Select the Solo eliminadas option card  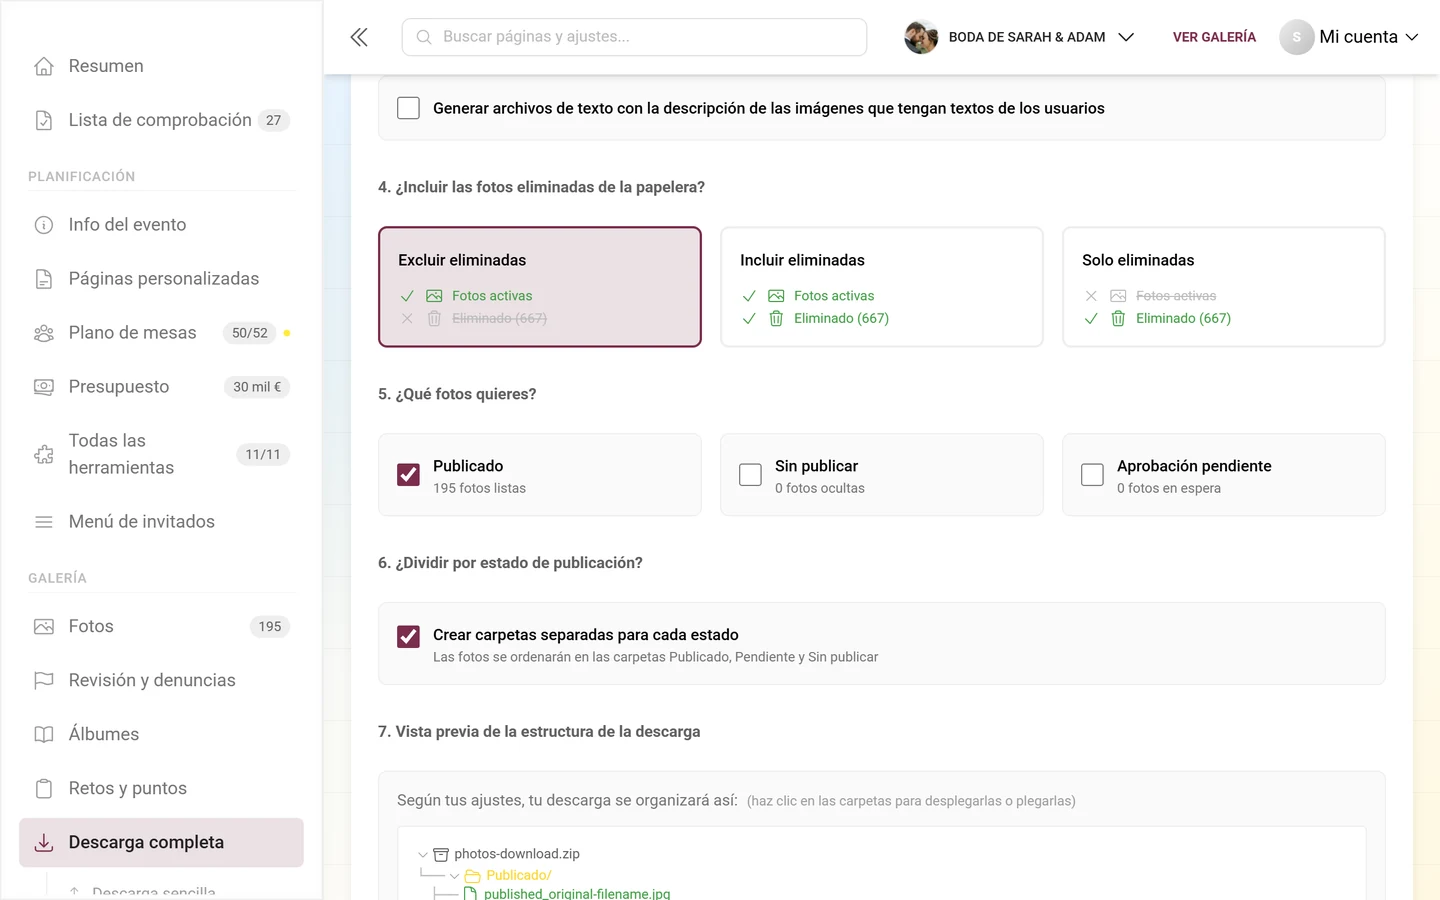(x=1224, y=287)
